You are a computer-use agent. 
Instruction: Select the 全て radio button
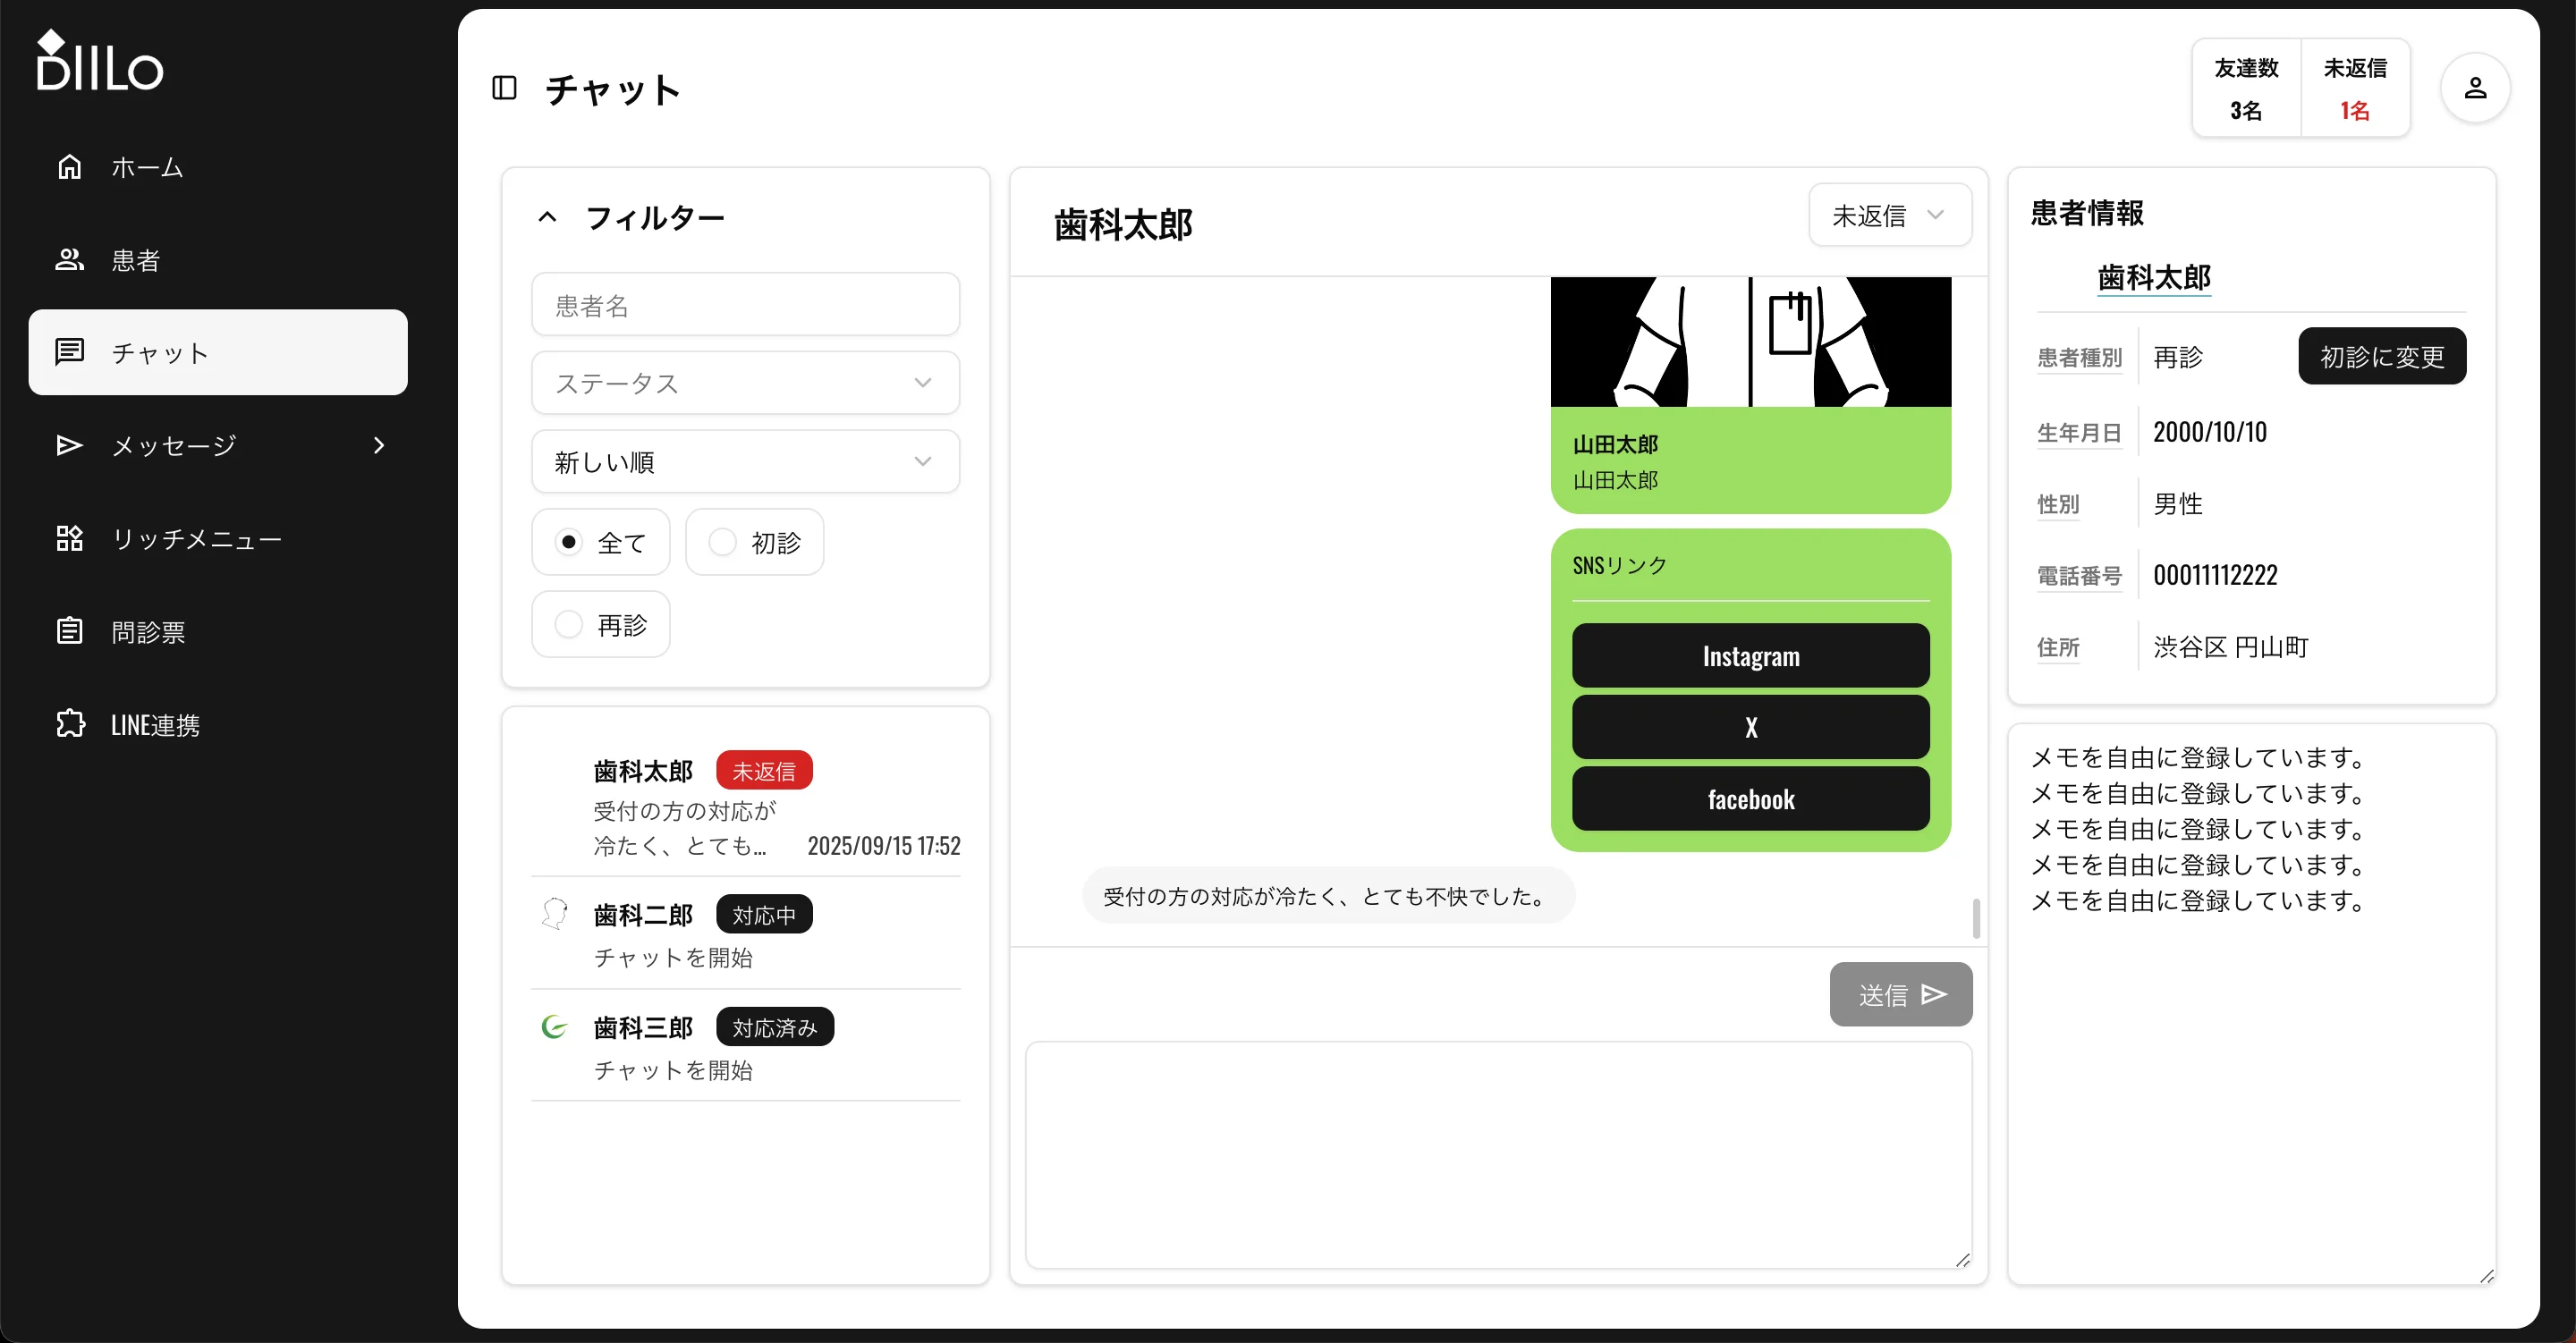click(x=568, y=541)
